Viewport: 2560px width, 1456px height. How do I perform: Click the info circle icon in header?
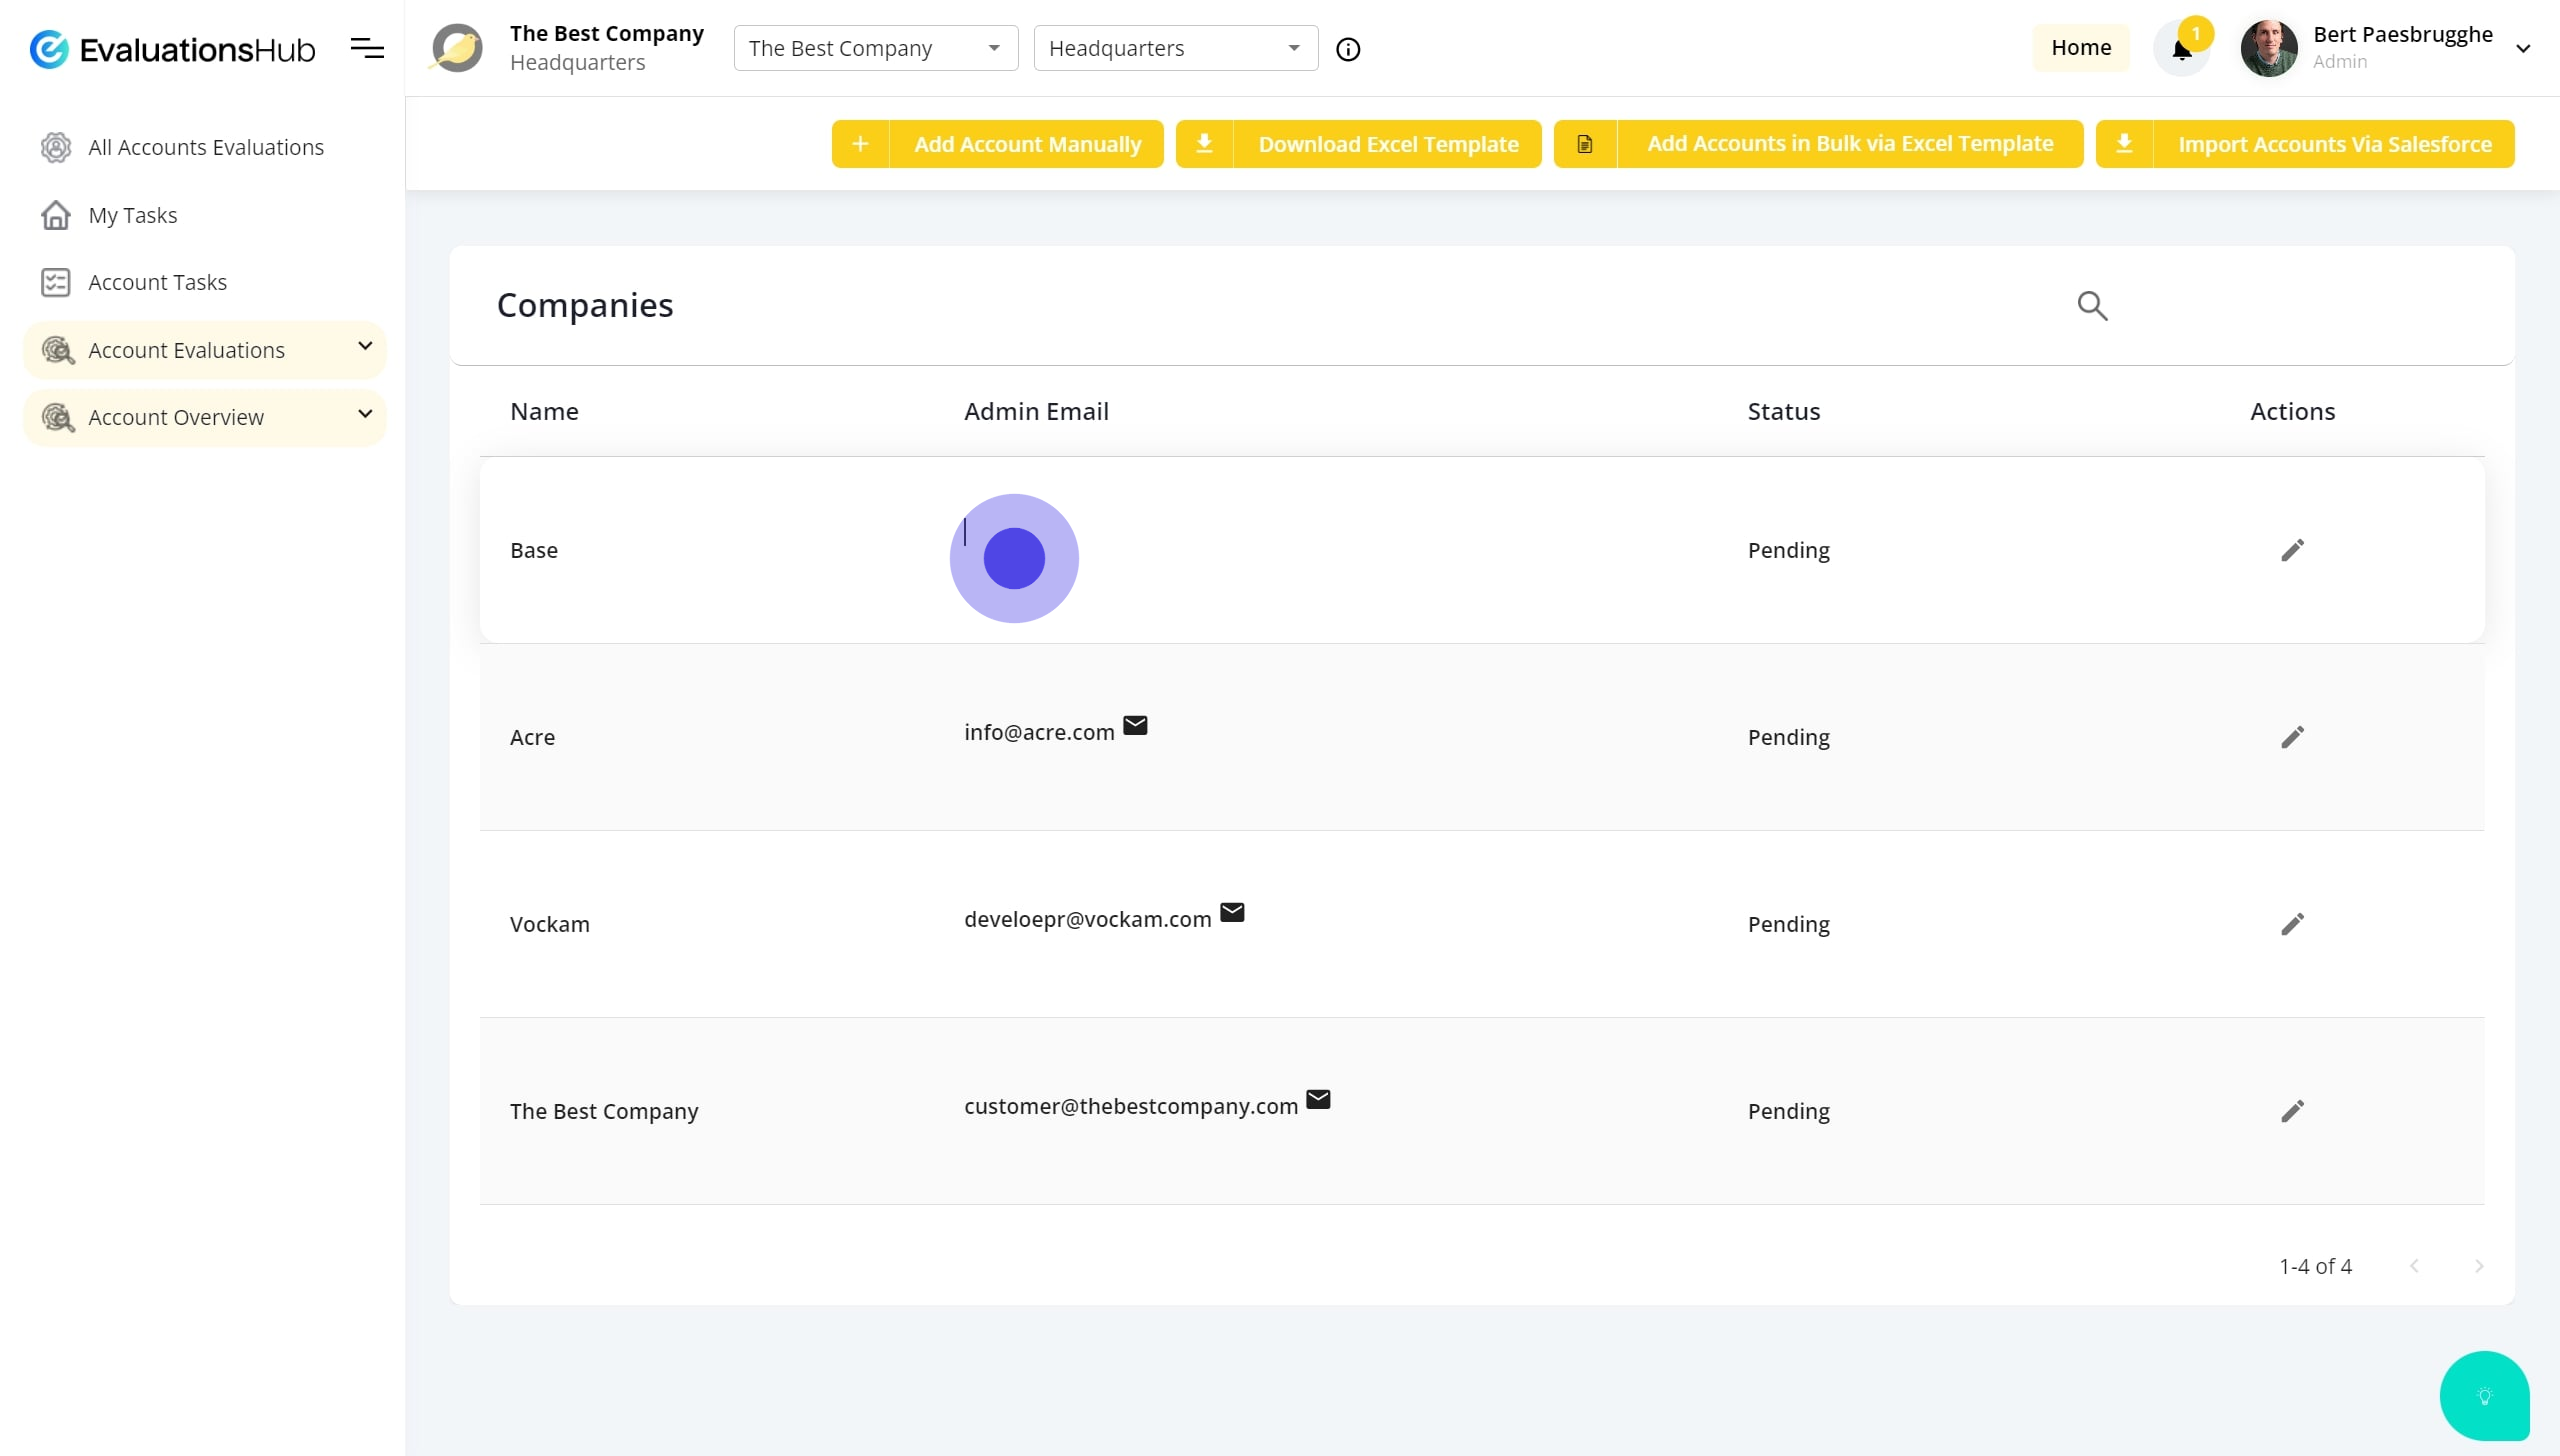coord(1348,49)
